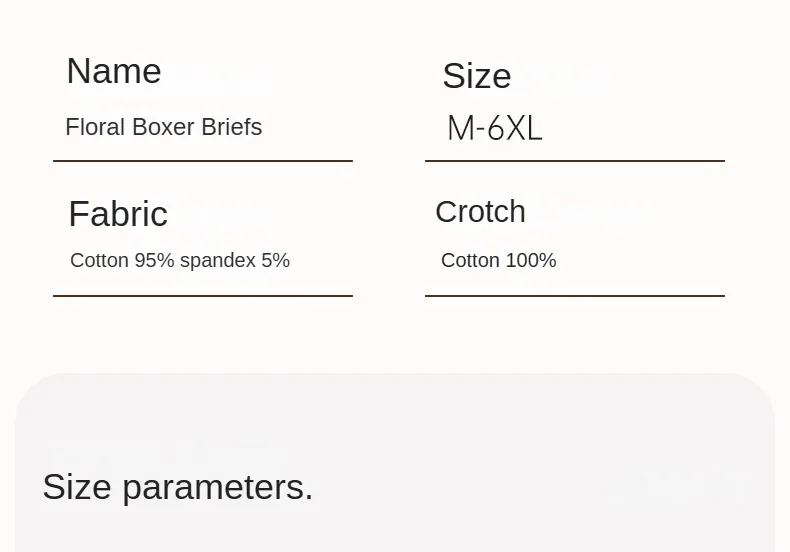This screenshot has height=552, width=790.
Task: Click the underline beneath Floral Boxer Briefs
Action: 202,160
